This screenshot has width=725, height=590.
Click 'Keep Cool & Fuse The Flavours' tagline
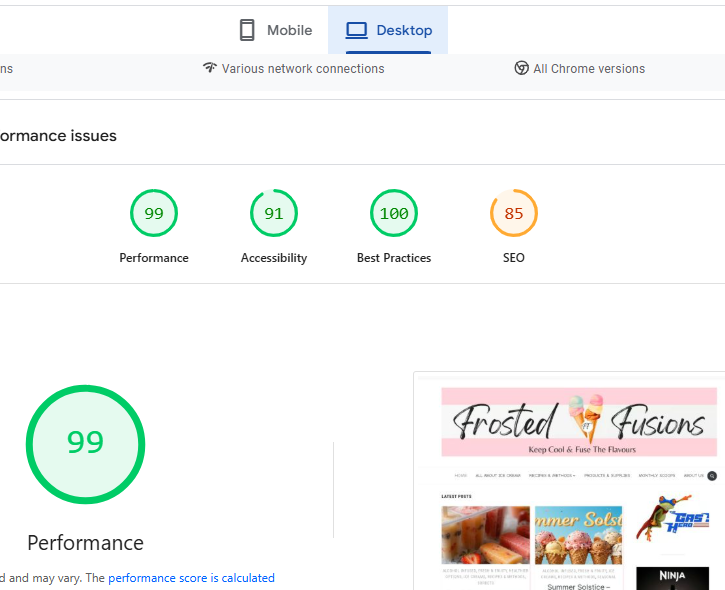(x=582, y=449)
